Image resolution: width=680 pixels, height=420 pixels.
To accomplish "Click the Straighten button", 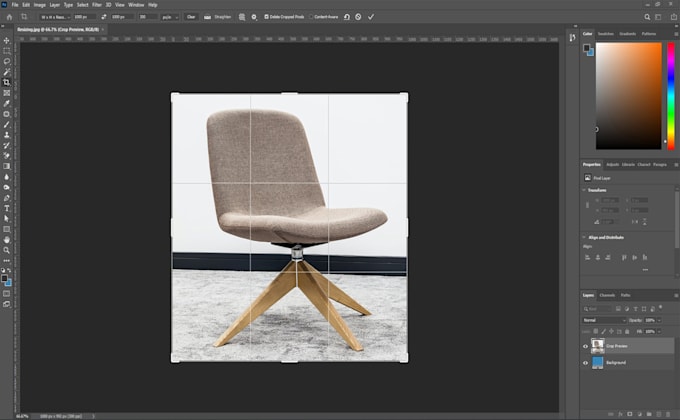I will click(x=218, y=17).
